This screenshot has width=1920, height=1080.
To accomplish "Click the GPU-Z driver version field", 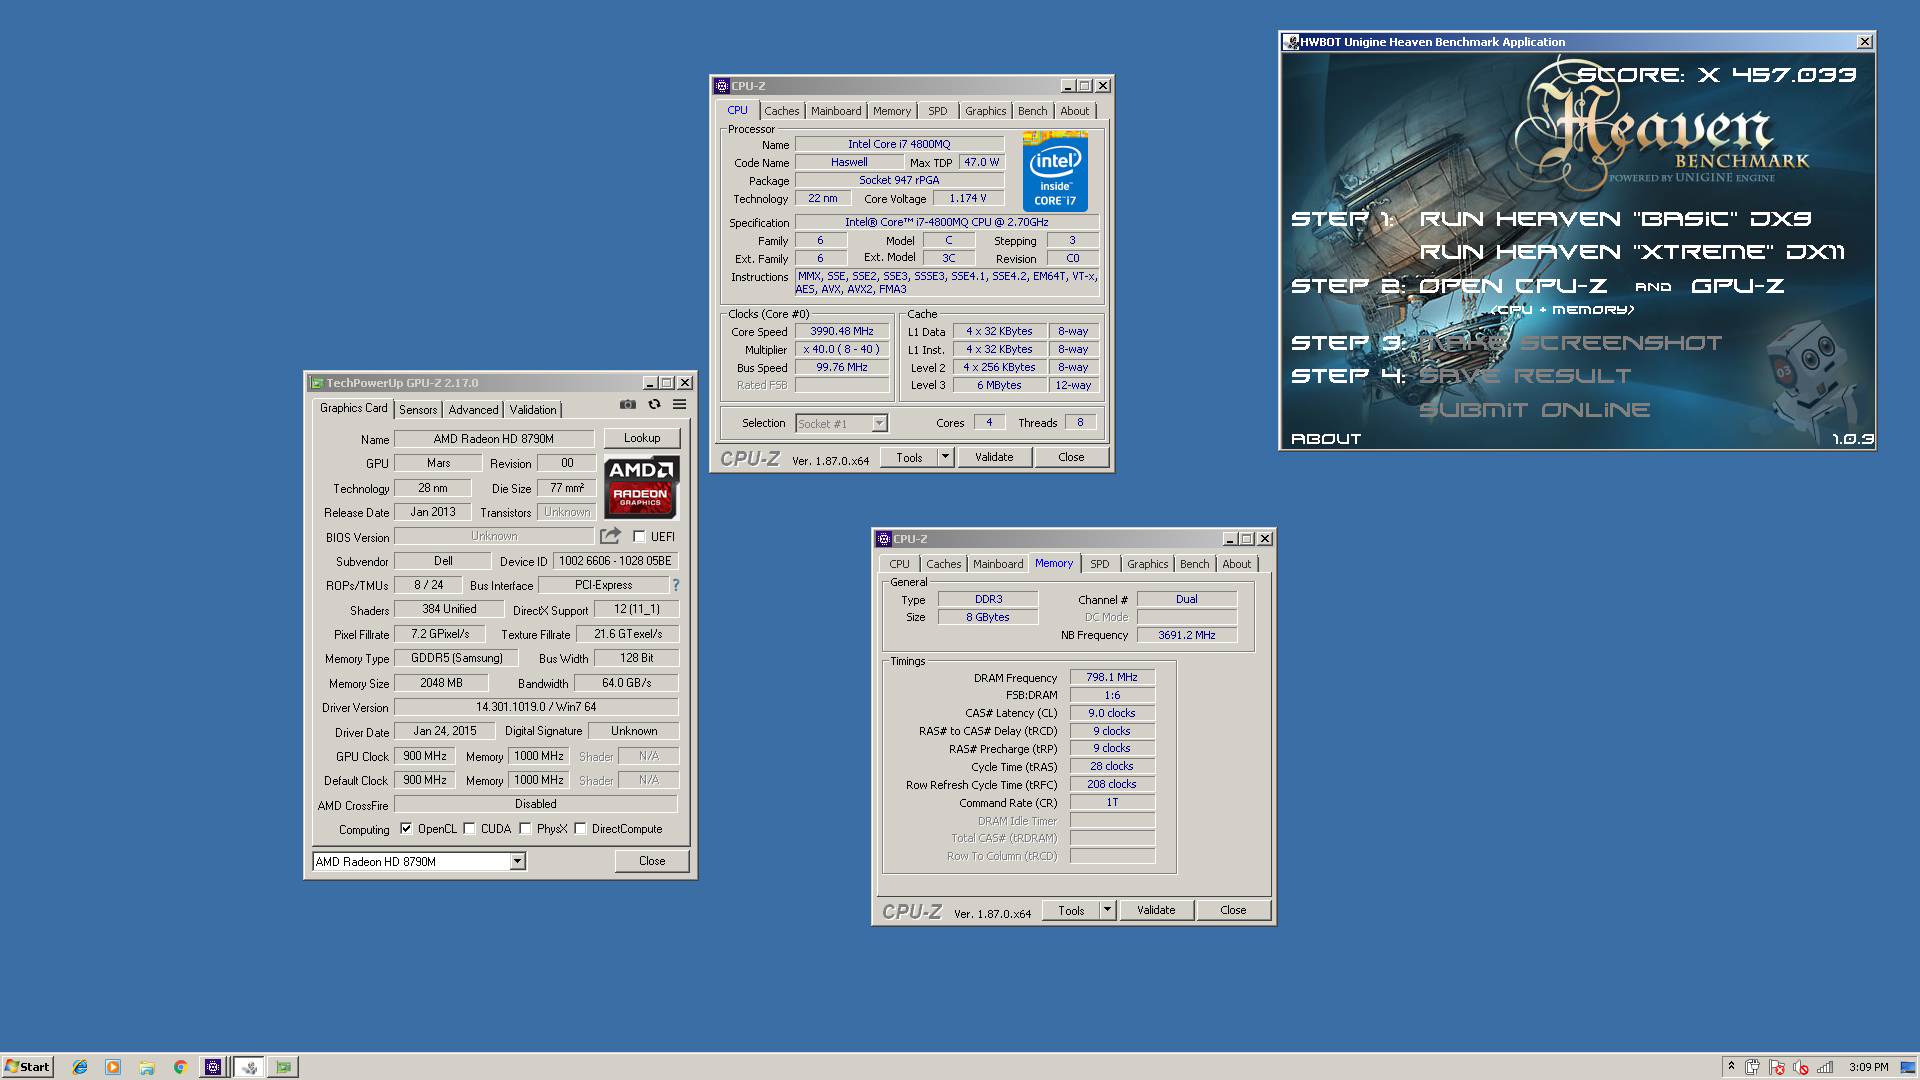I will tap(536, 707).
